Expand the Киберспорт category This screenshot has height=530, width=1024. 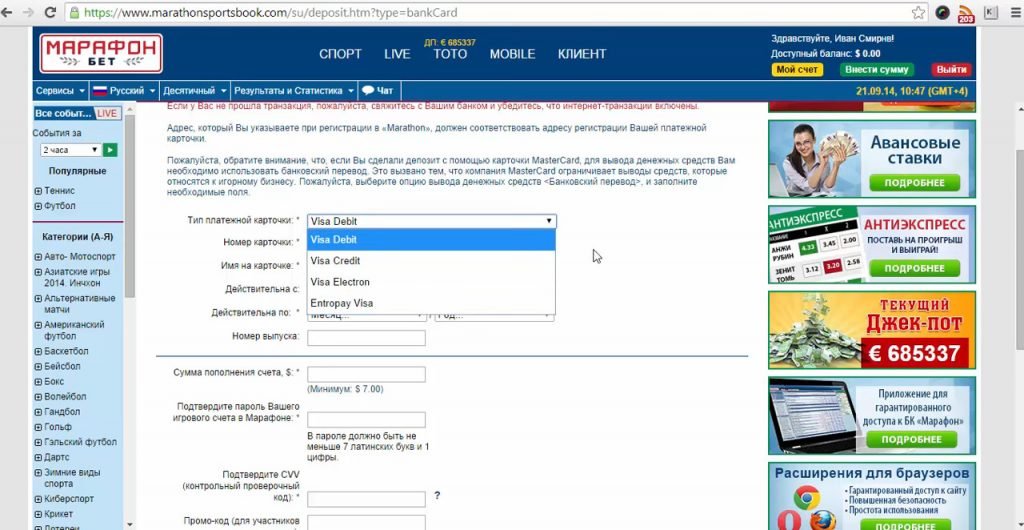[x=38, y=499]
